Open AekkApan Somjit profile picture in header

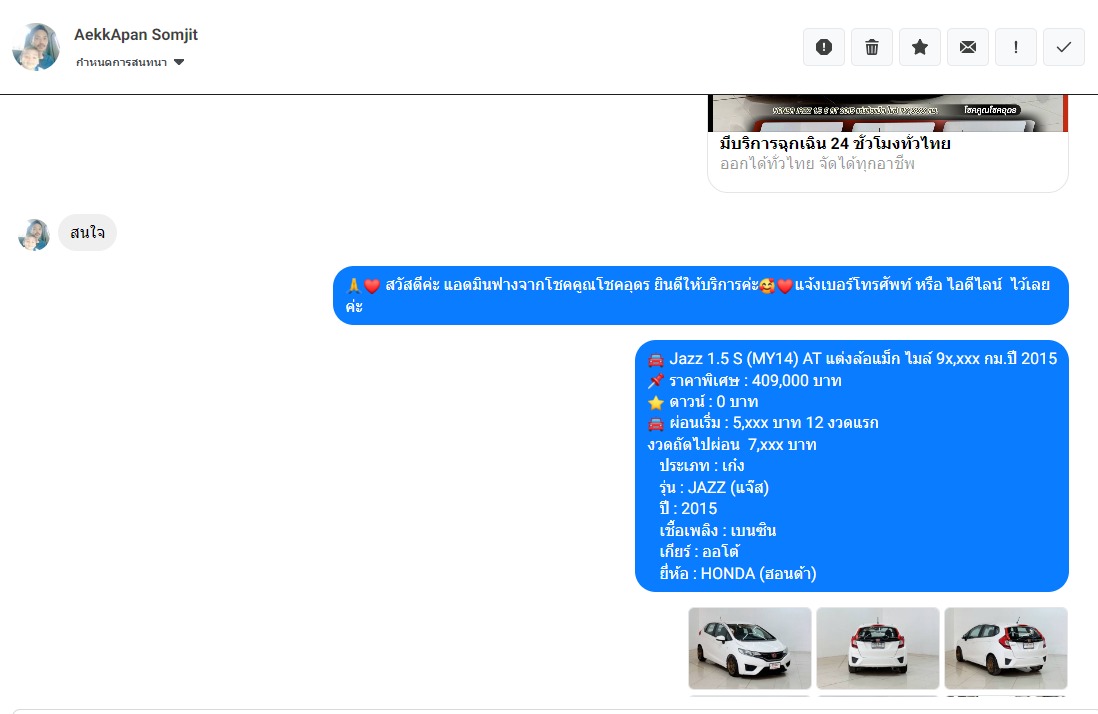pyautogui.click(x=36, y=47)
